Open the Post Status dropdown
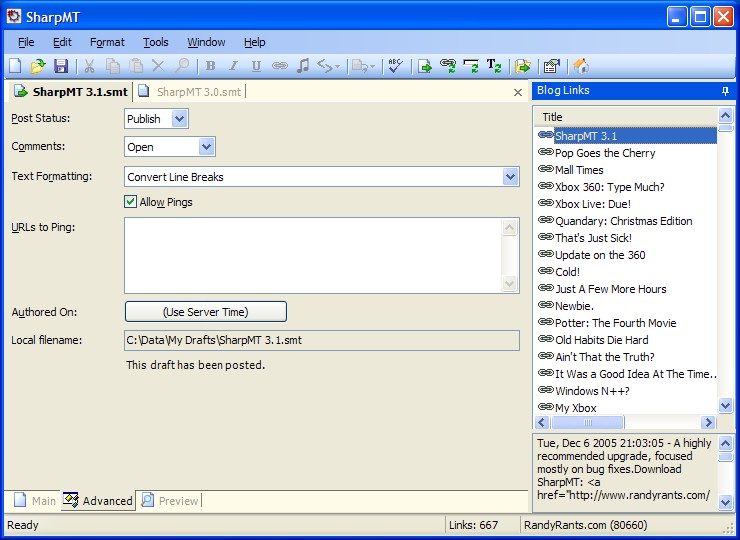This screenshot has height=540, width=740. click(179, 119)
